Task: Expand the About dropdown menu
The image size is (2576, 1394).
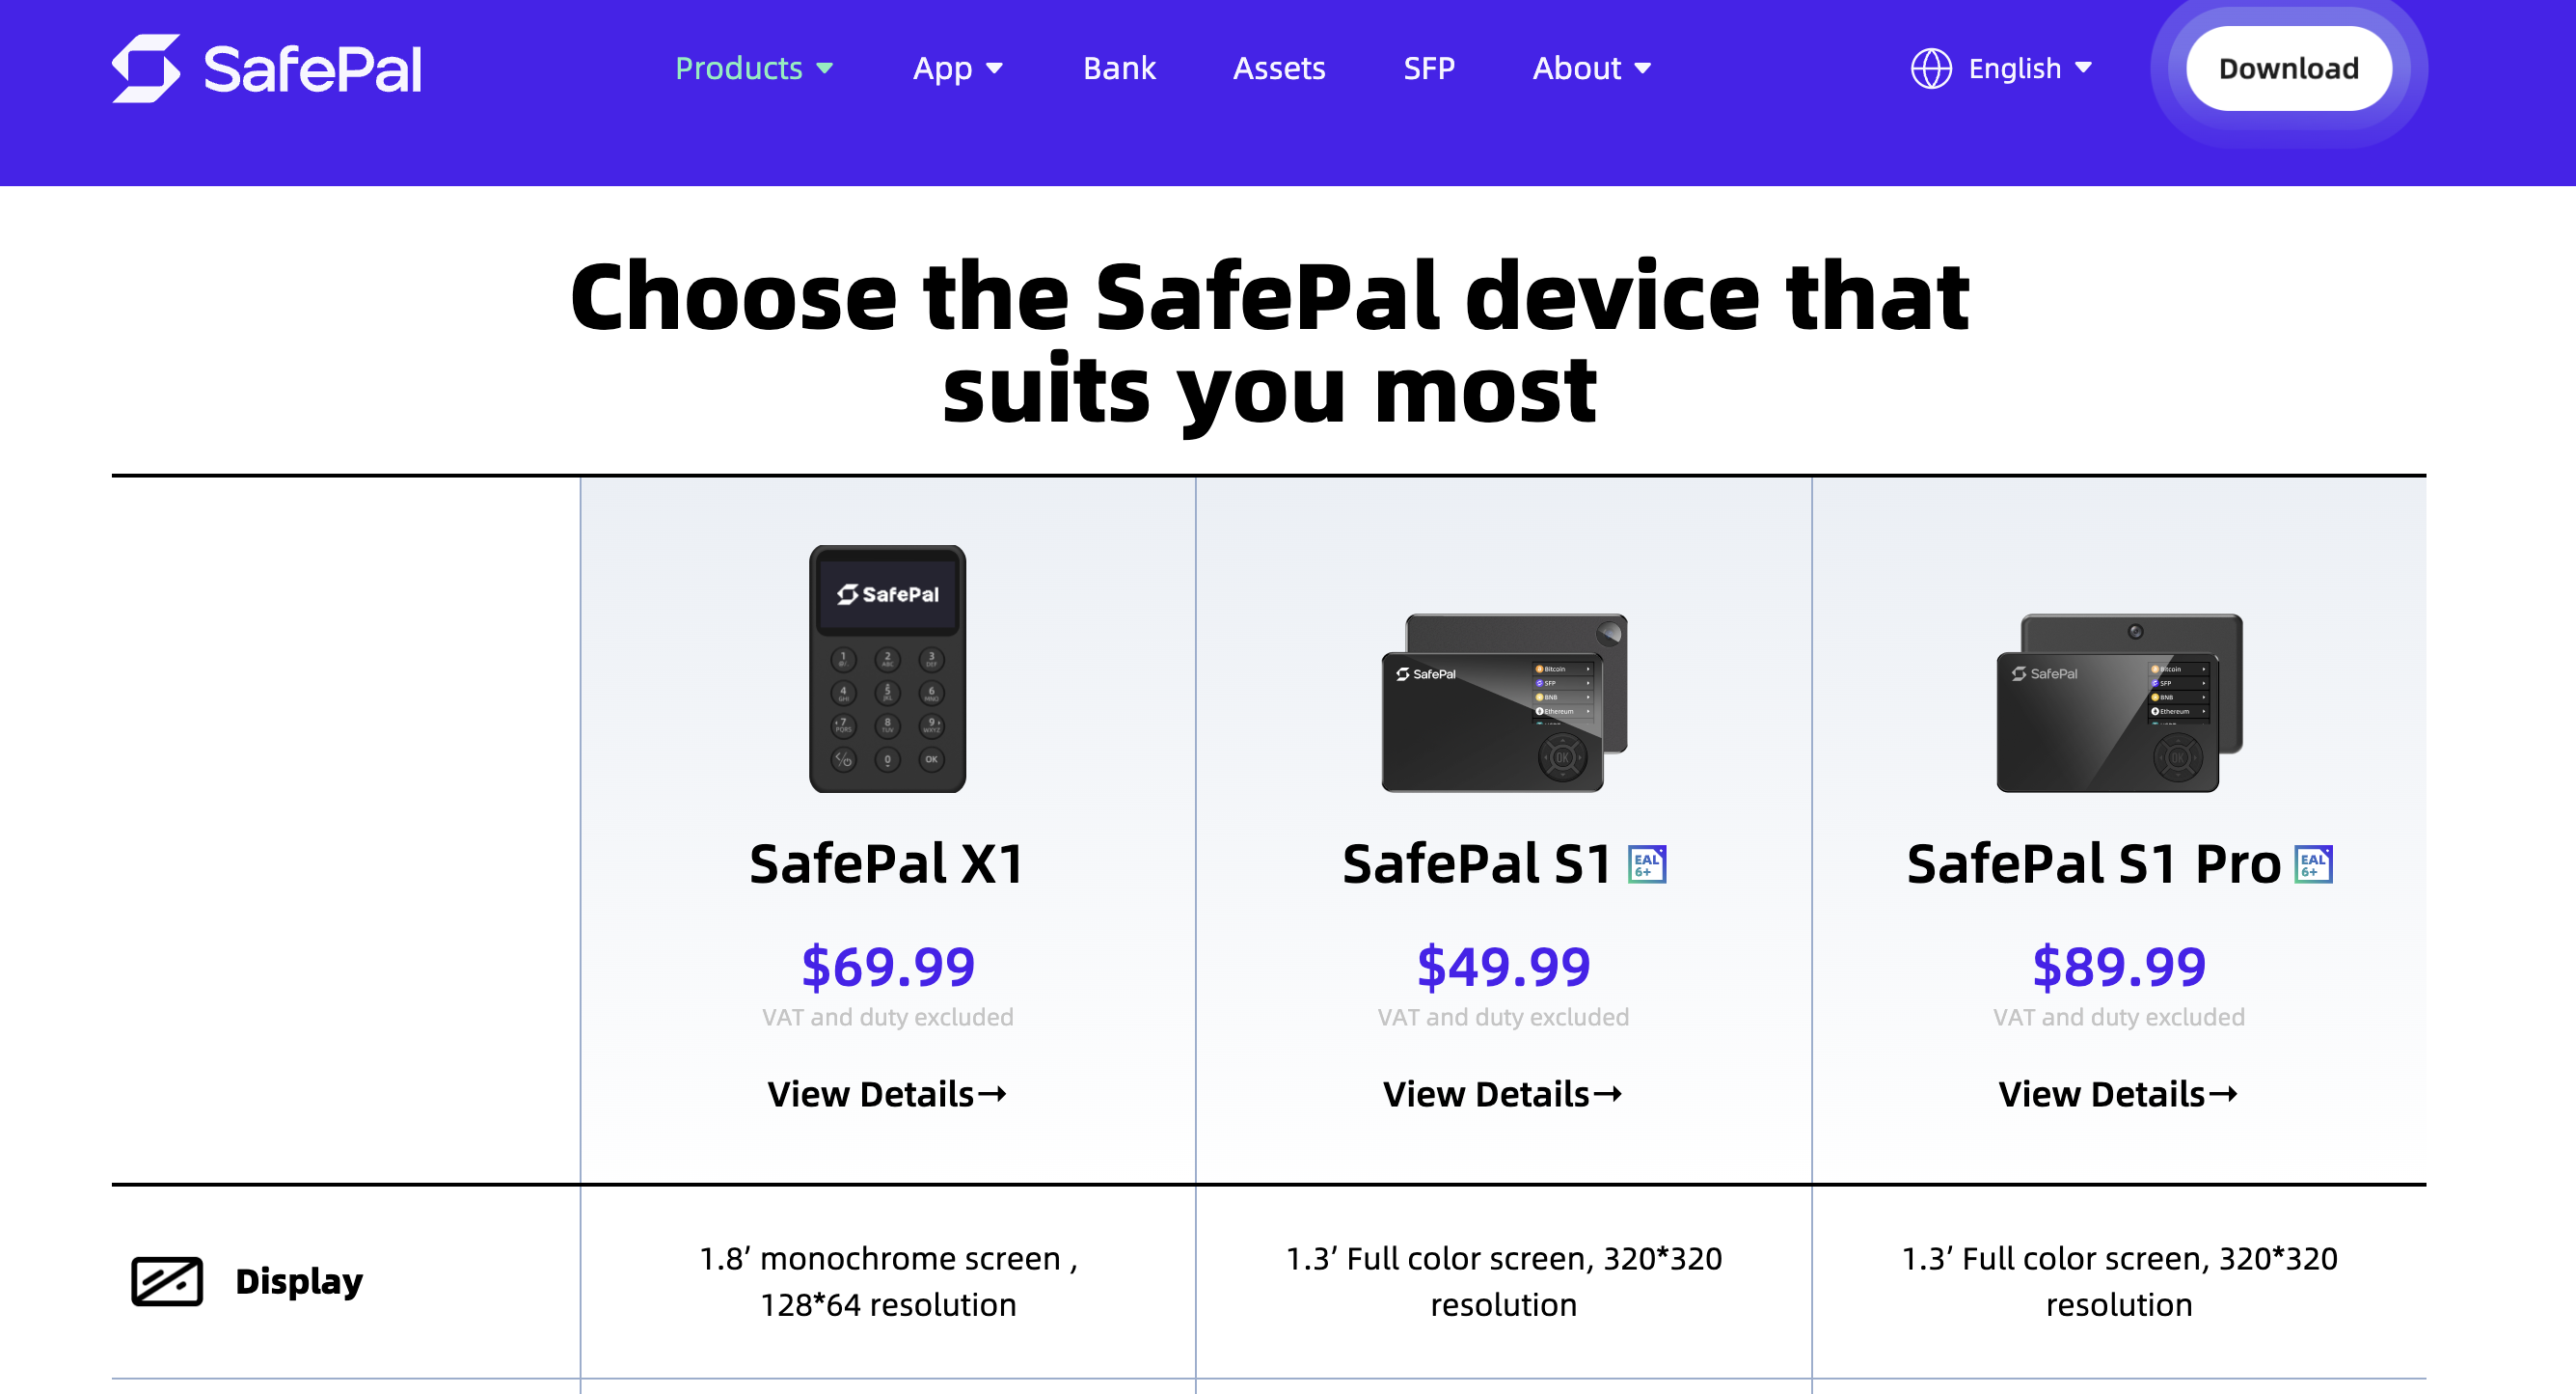Action: (x=1591, y=68)
